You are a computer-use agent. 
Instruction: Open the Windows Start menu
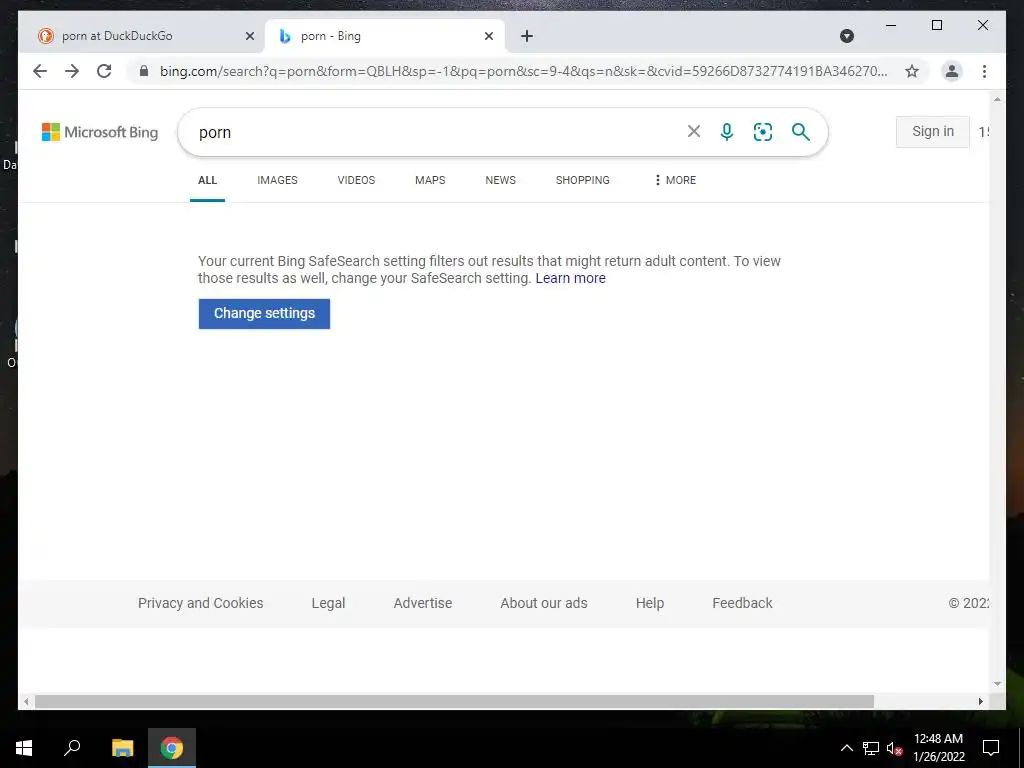click(x=24, y=748)
